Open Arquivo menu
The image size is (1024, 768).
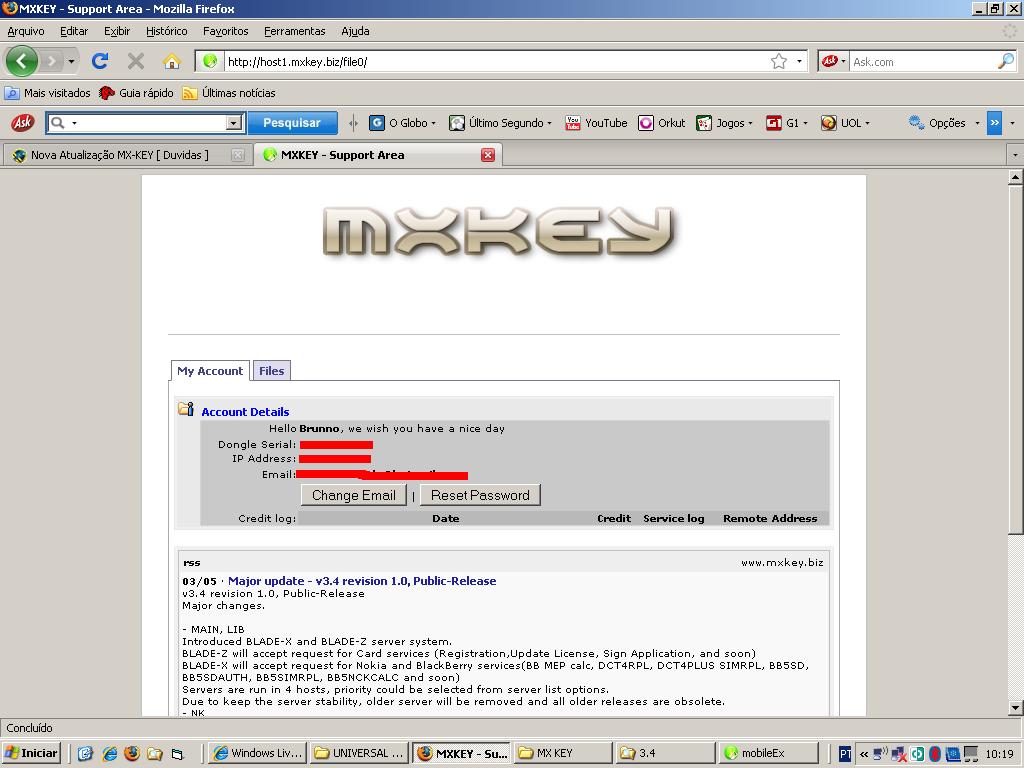tap(25, 31)
